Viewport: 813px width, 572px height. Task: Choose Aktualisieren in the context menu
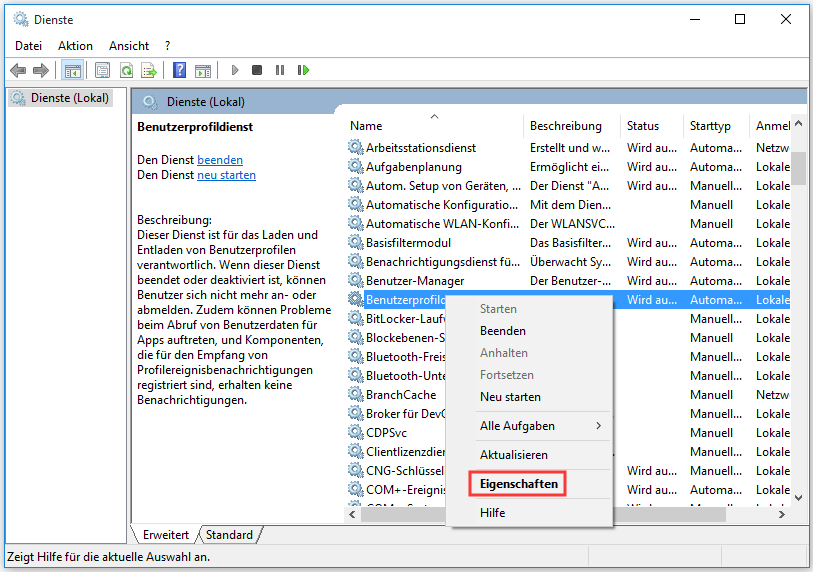(x=529, y=455)
